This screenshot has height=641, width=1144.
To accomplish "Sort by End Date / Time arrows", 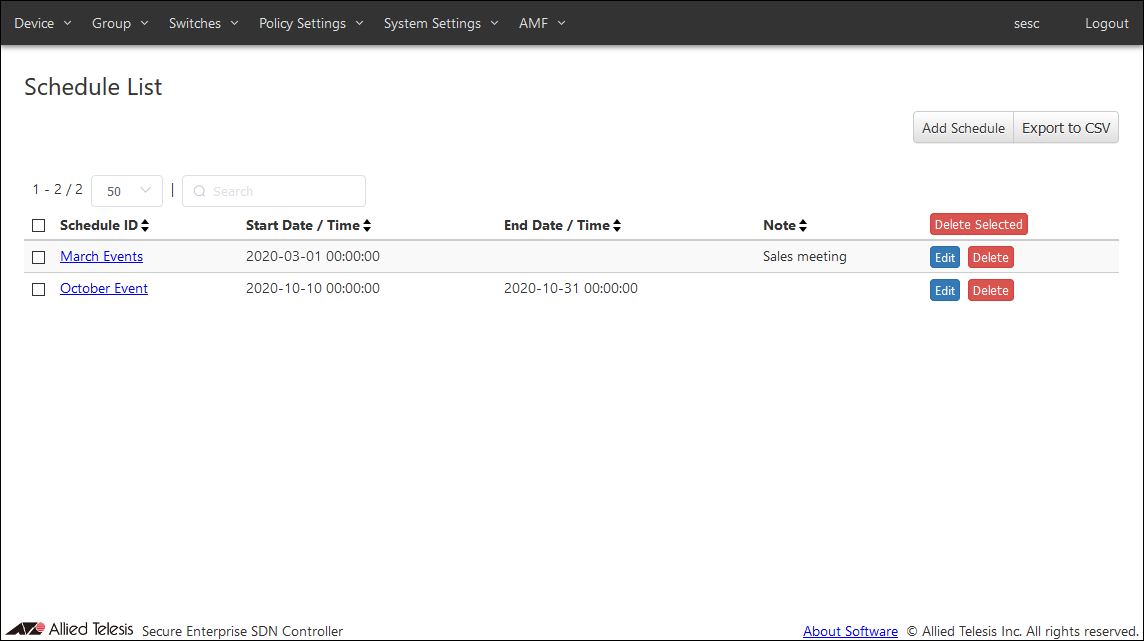I will (x=617, y=226).
